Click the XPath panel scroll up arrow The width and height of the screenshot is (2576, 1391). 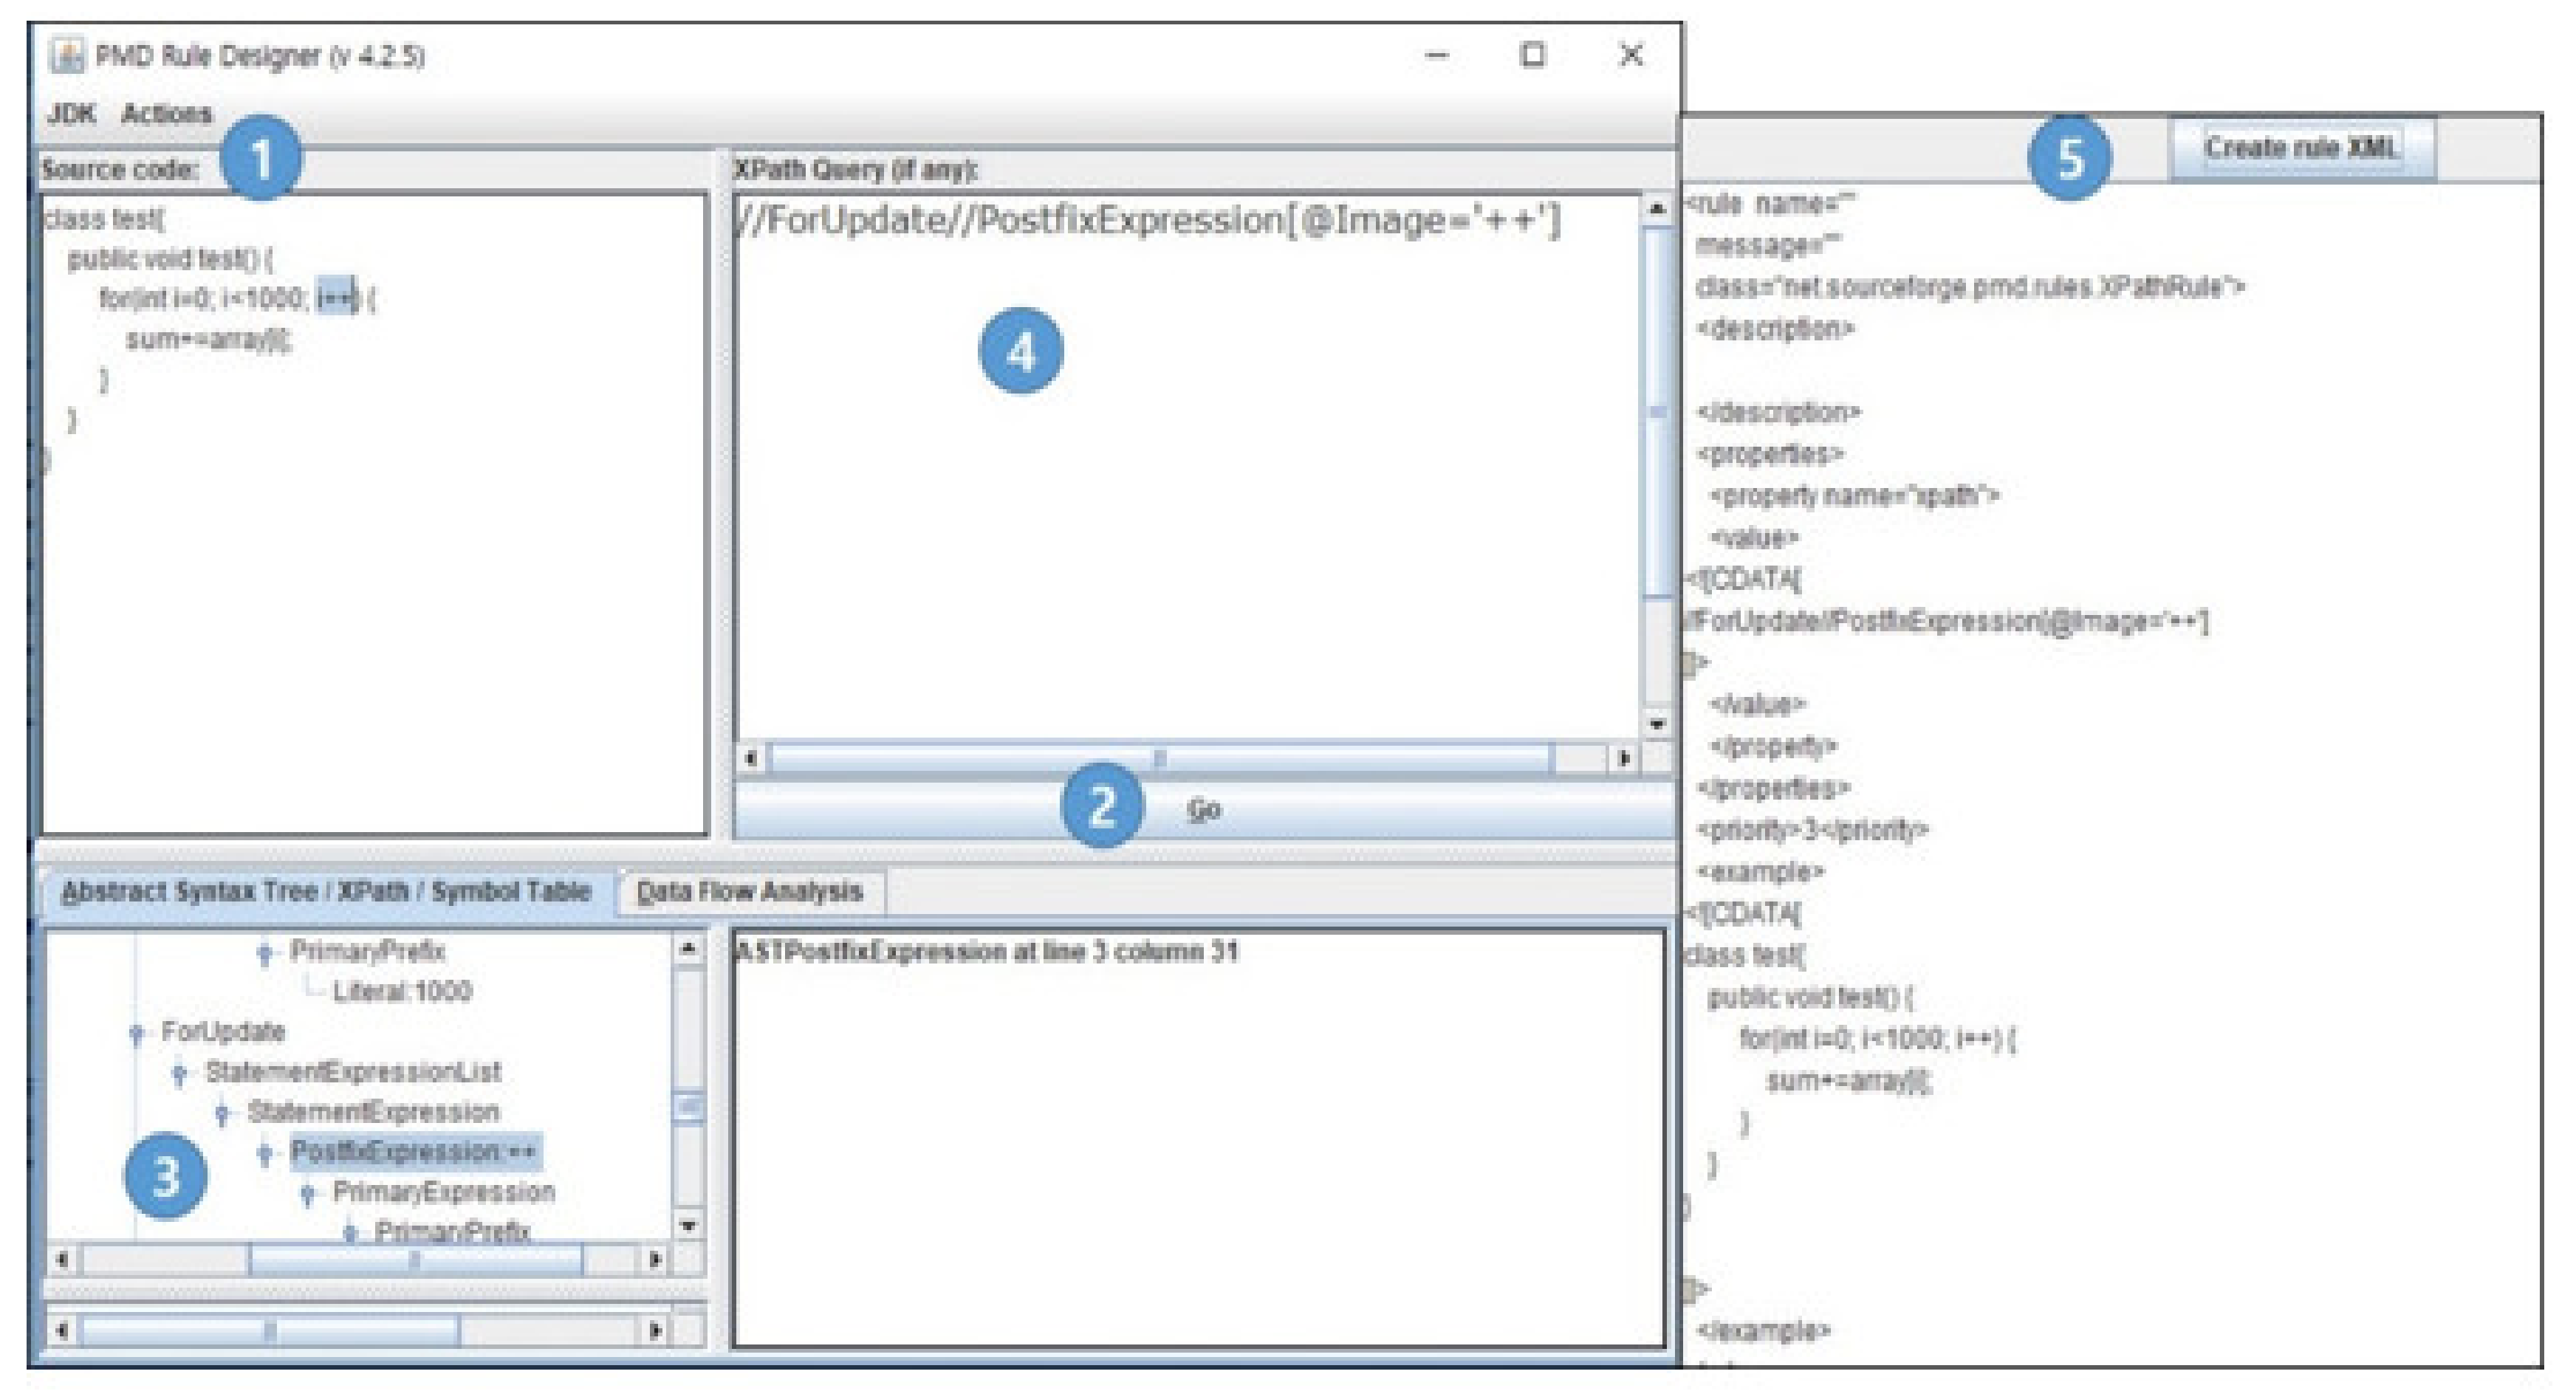pyautogui.click(x=1657, y=209)
